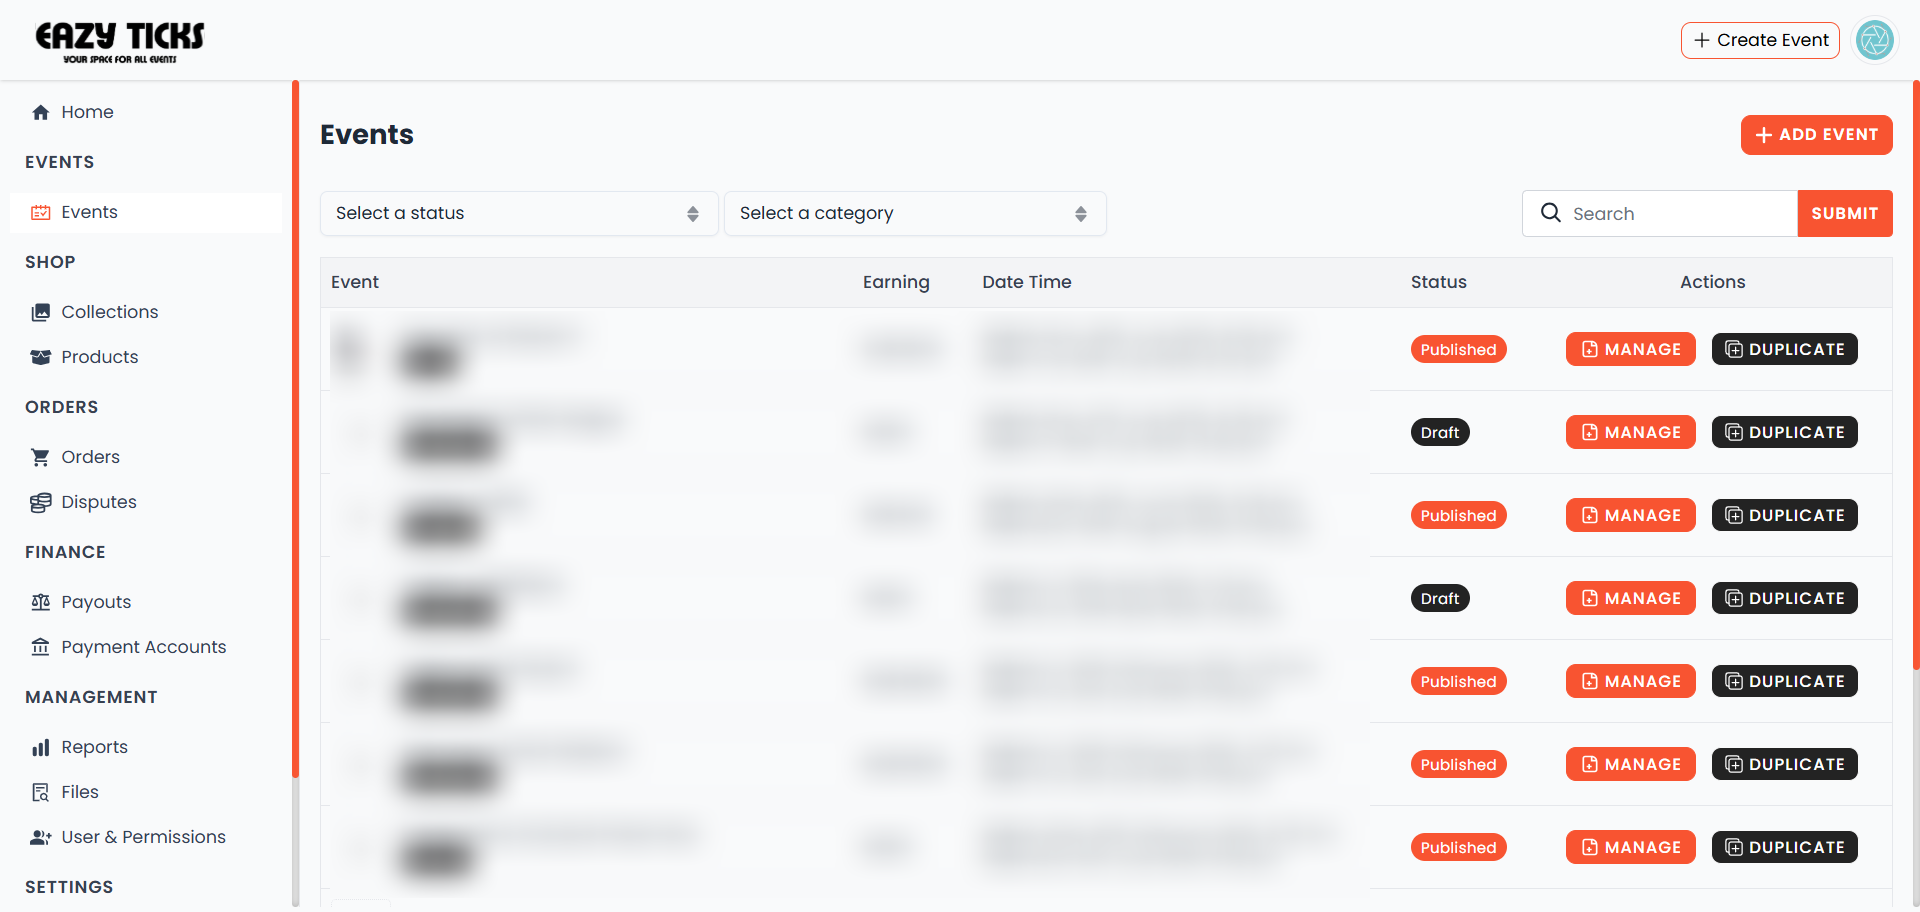1920x912 pixels.
Task: Click the Products box icon
Action: [x=40, y=357]
